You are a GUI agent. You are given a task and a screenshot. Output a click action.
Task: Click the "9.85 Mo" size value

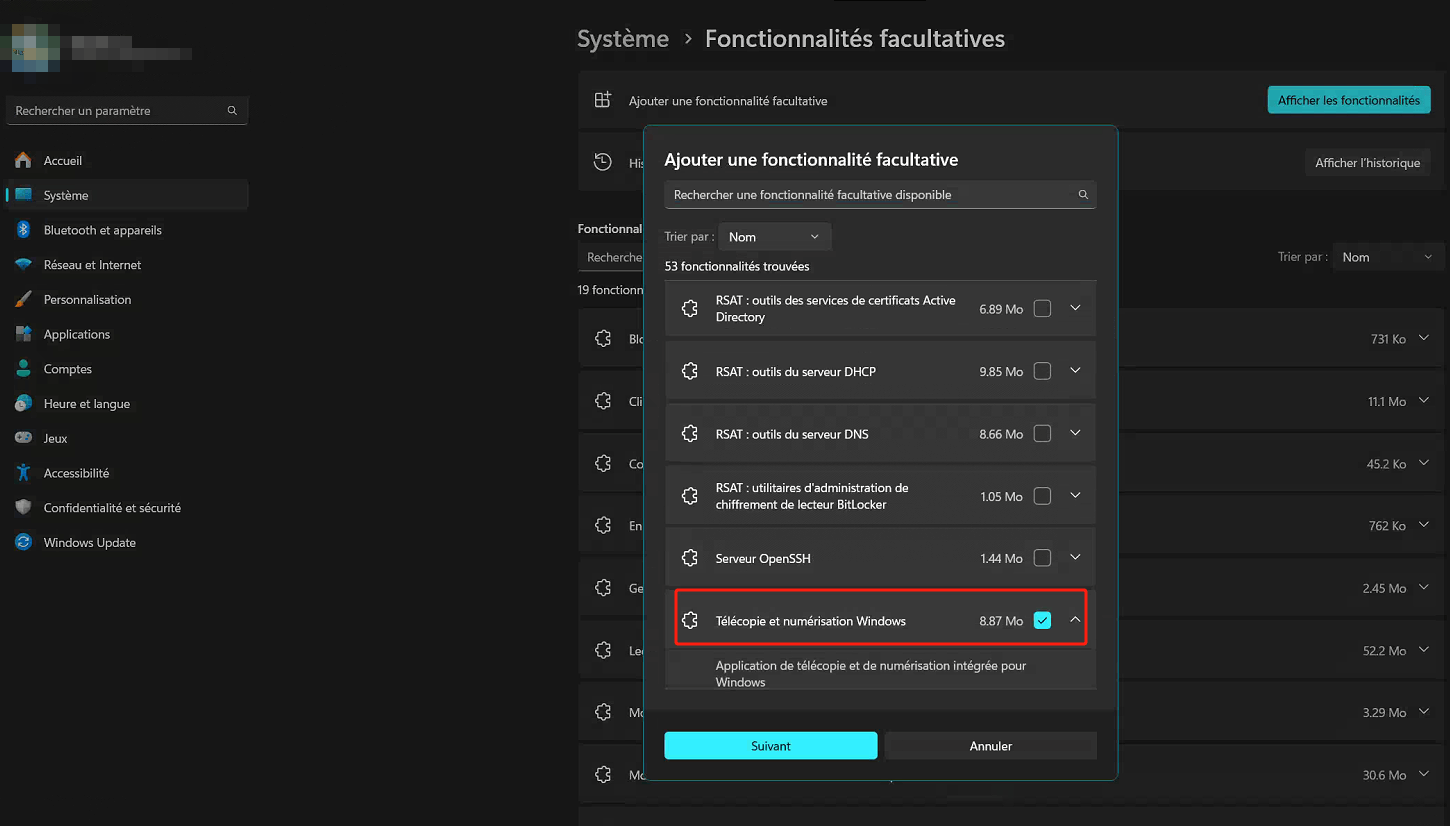pos(1001,372)
